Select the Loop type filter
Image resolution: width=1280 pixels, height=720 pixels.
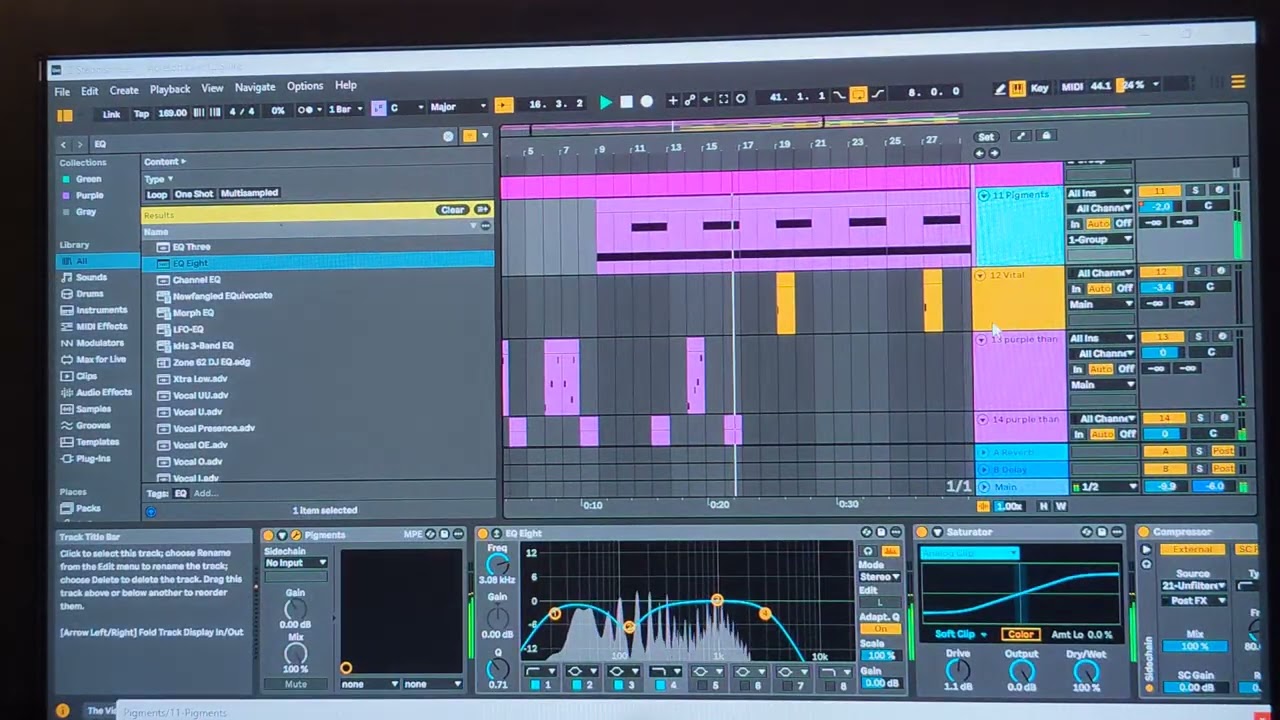coord(157,195)
